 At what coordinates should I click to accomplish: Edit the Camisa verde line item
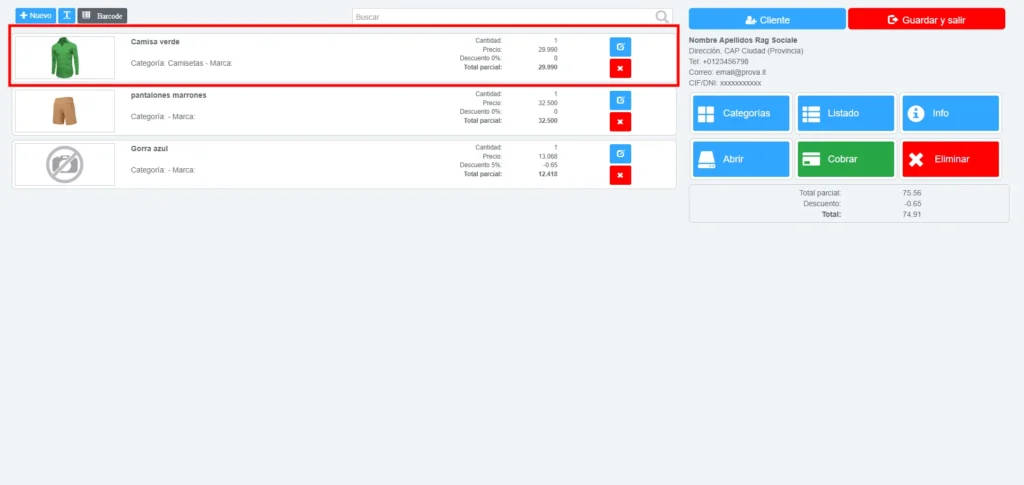coord(620,47)
